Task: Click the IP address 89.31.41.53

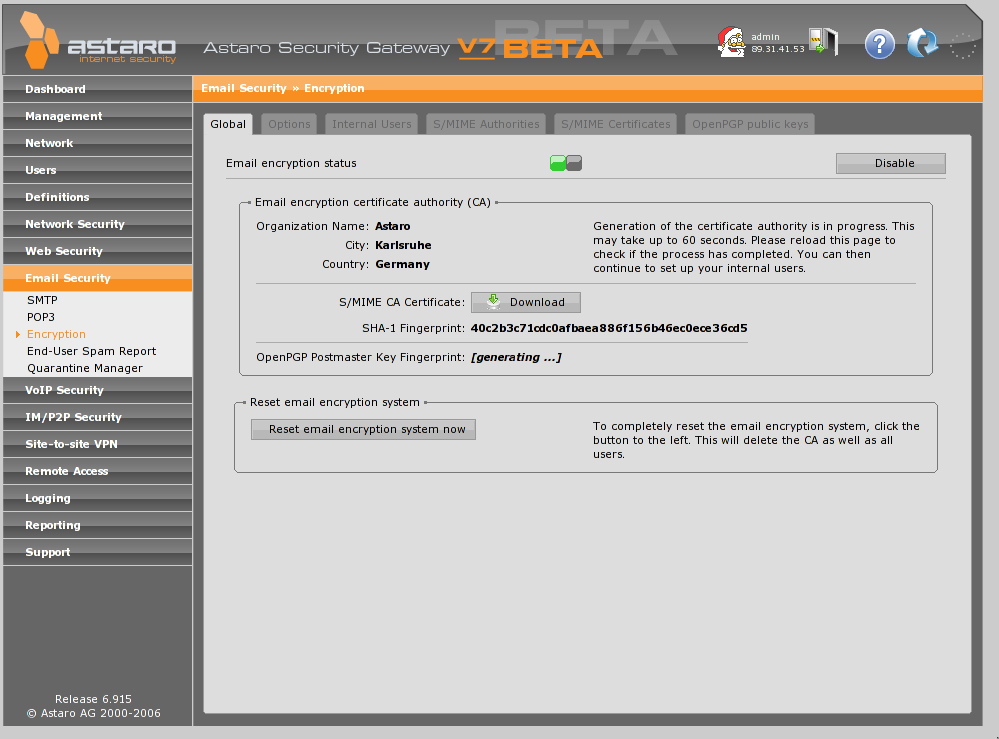Action: tap(778, 49)
